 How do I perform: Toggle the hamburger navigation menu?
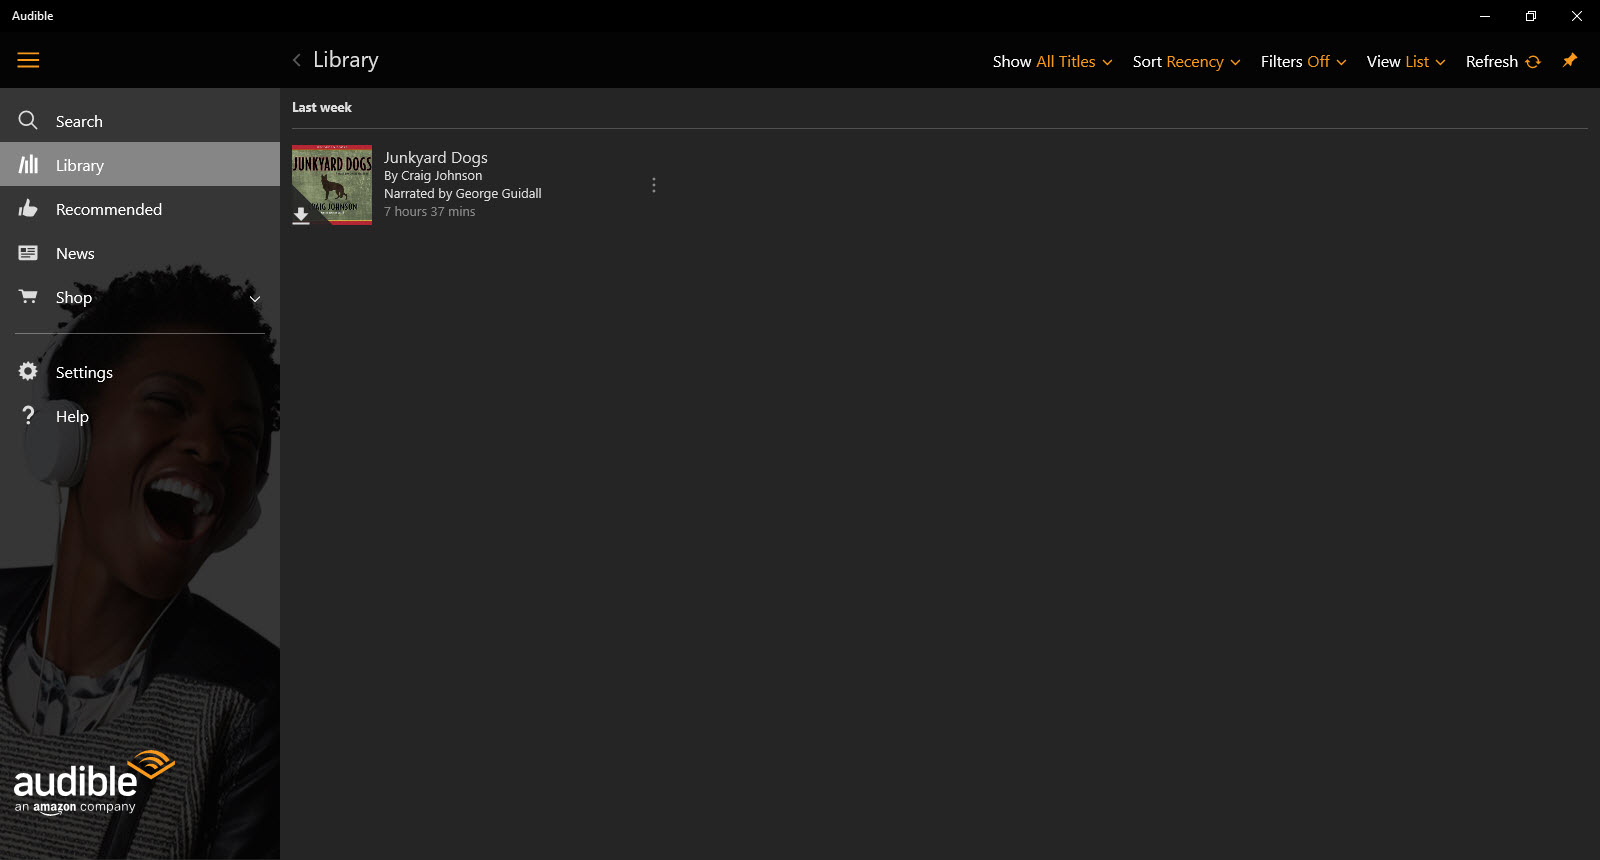(x=28, y=61)
